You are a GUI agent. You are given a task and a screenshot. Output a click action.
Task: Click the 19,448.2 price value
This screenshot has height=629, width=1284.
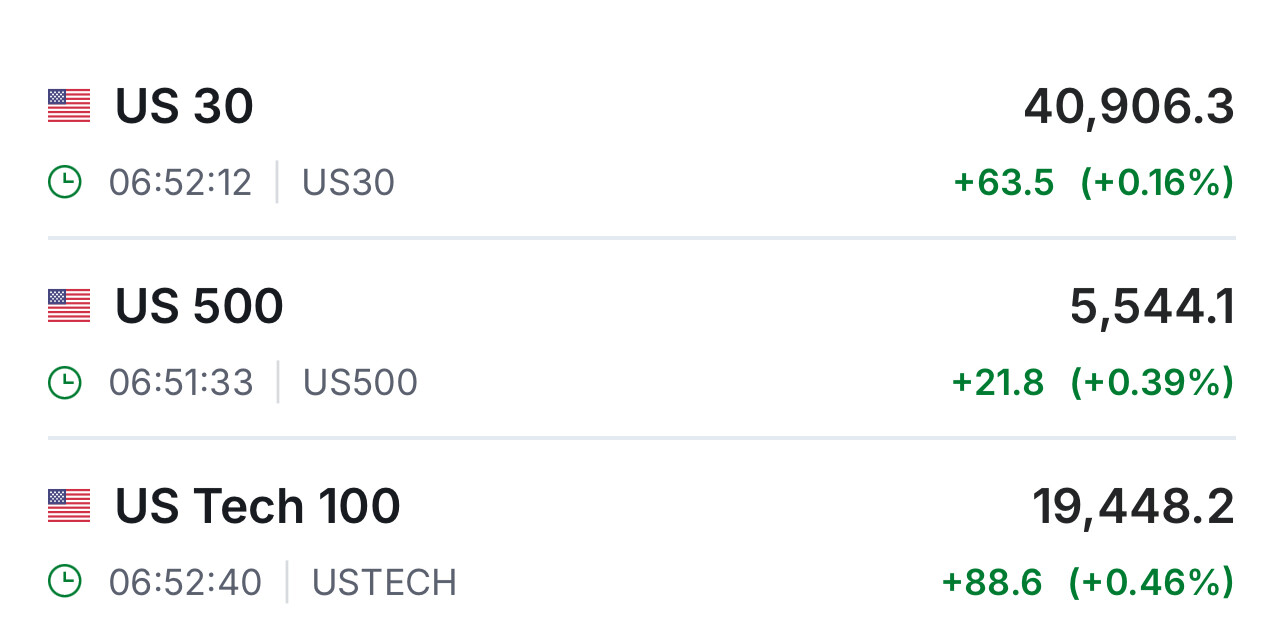[x=1133, y=506]
